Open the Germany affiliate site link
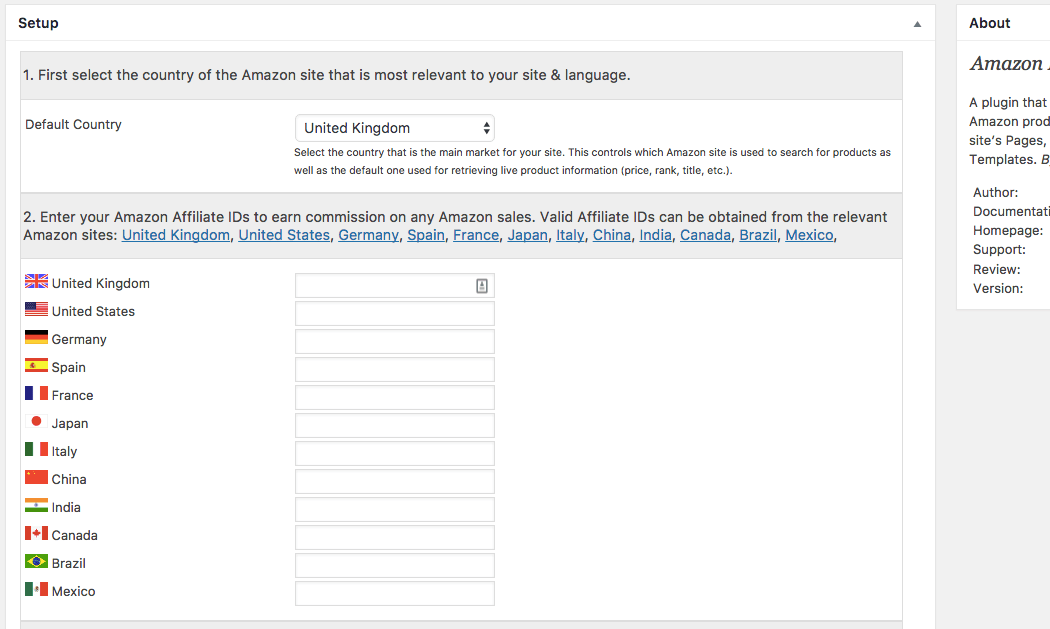This screenshot has width=1050, height=629. (368, 235)
